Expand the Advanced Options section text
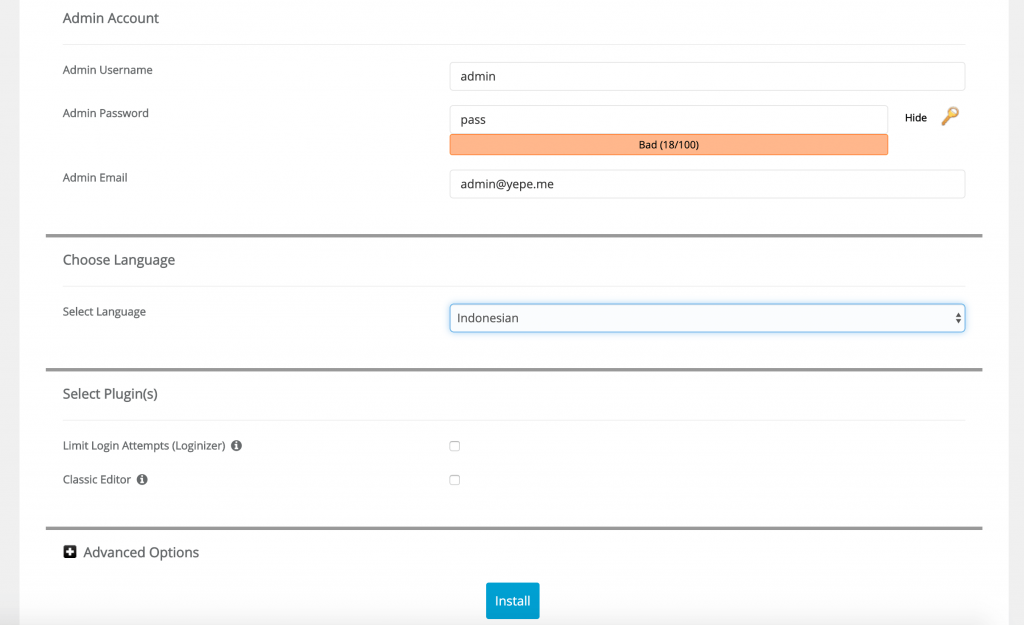The height and width of the screenshot is (625, 1024). pos(141,552)
